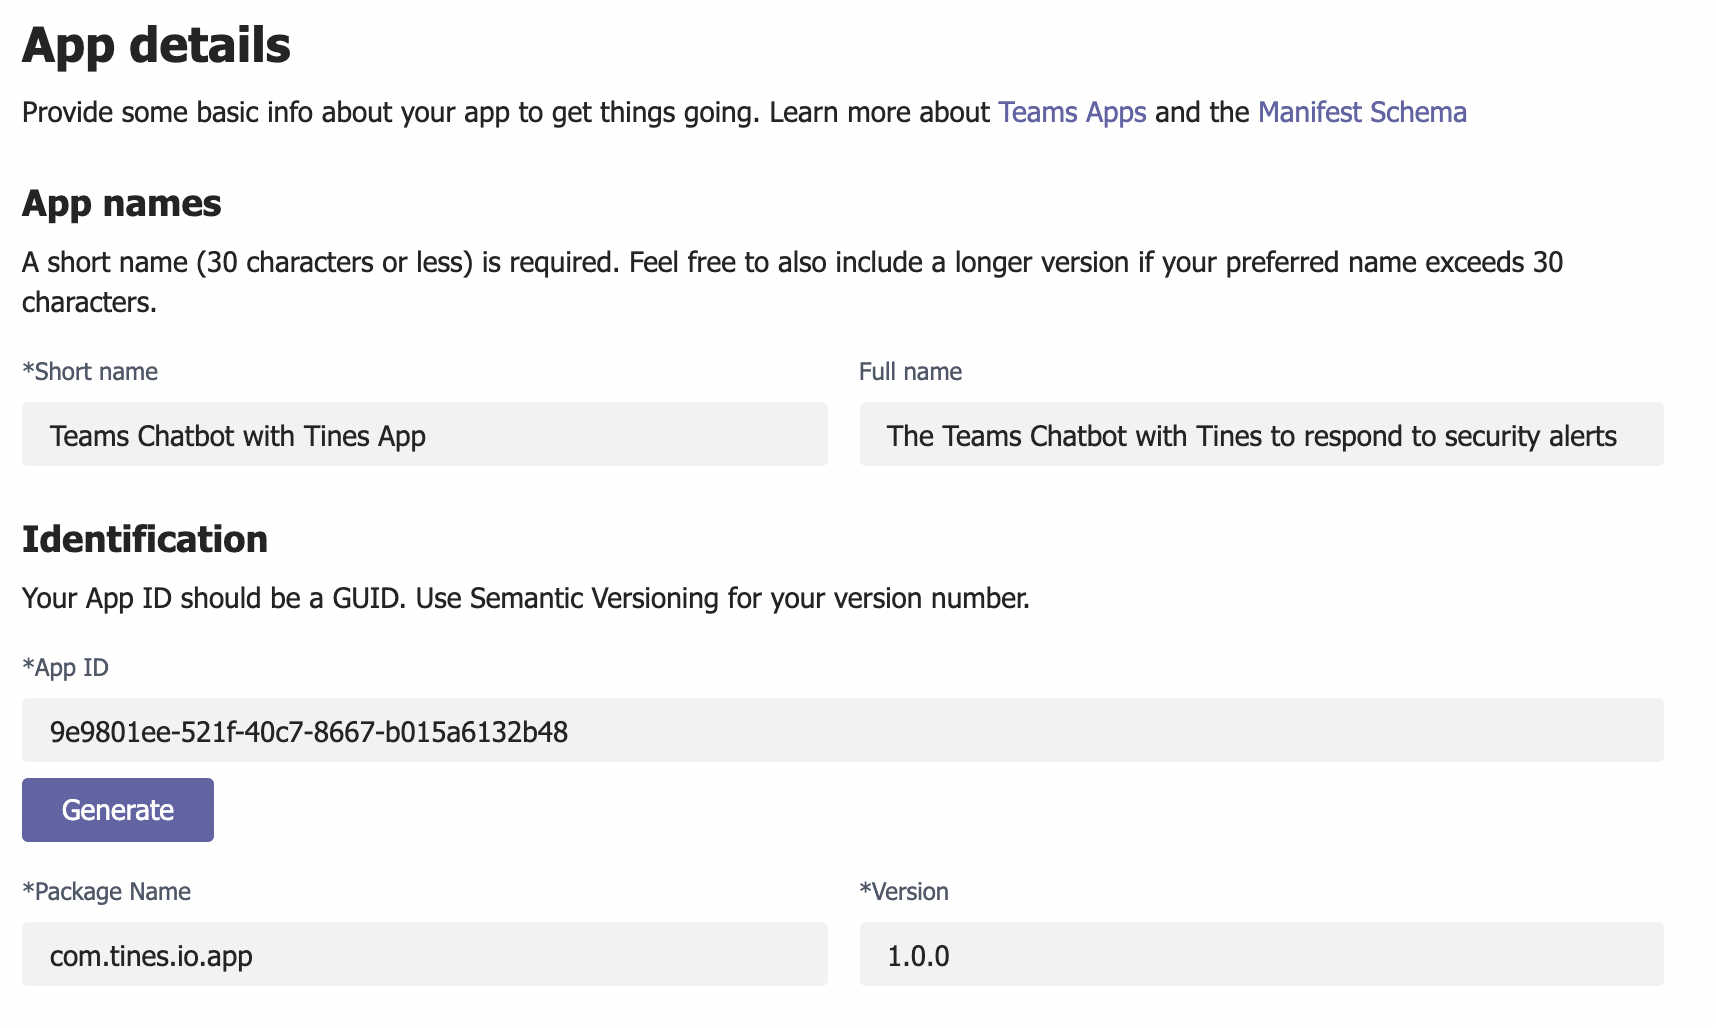Click the *Version field label

904,892
